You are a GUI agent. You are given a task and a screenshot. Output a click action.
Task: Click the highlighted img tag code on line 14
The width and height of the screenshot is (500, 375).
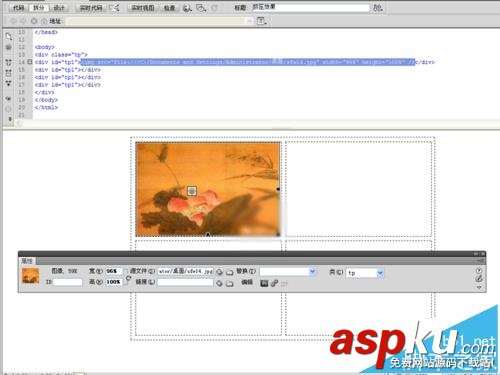pos(248,62)
